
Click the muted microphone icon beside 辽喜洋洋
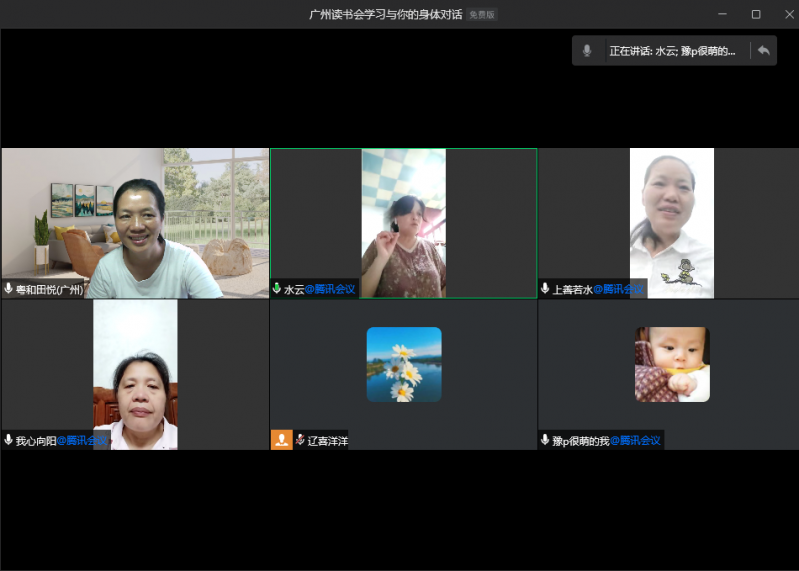coord(299,440)
